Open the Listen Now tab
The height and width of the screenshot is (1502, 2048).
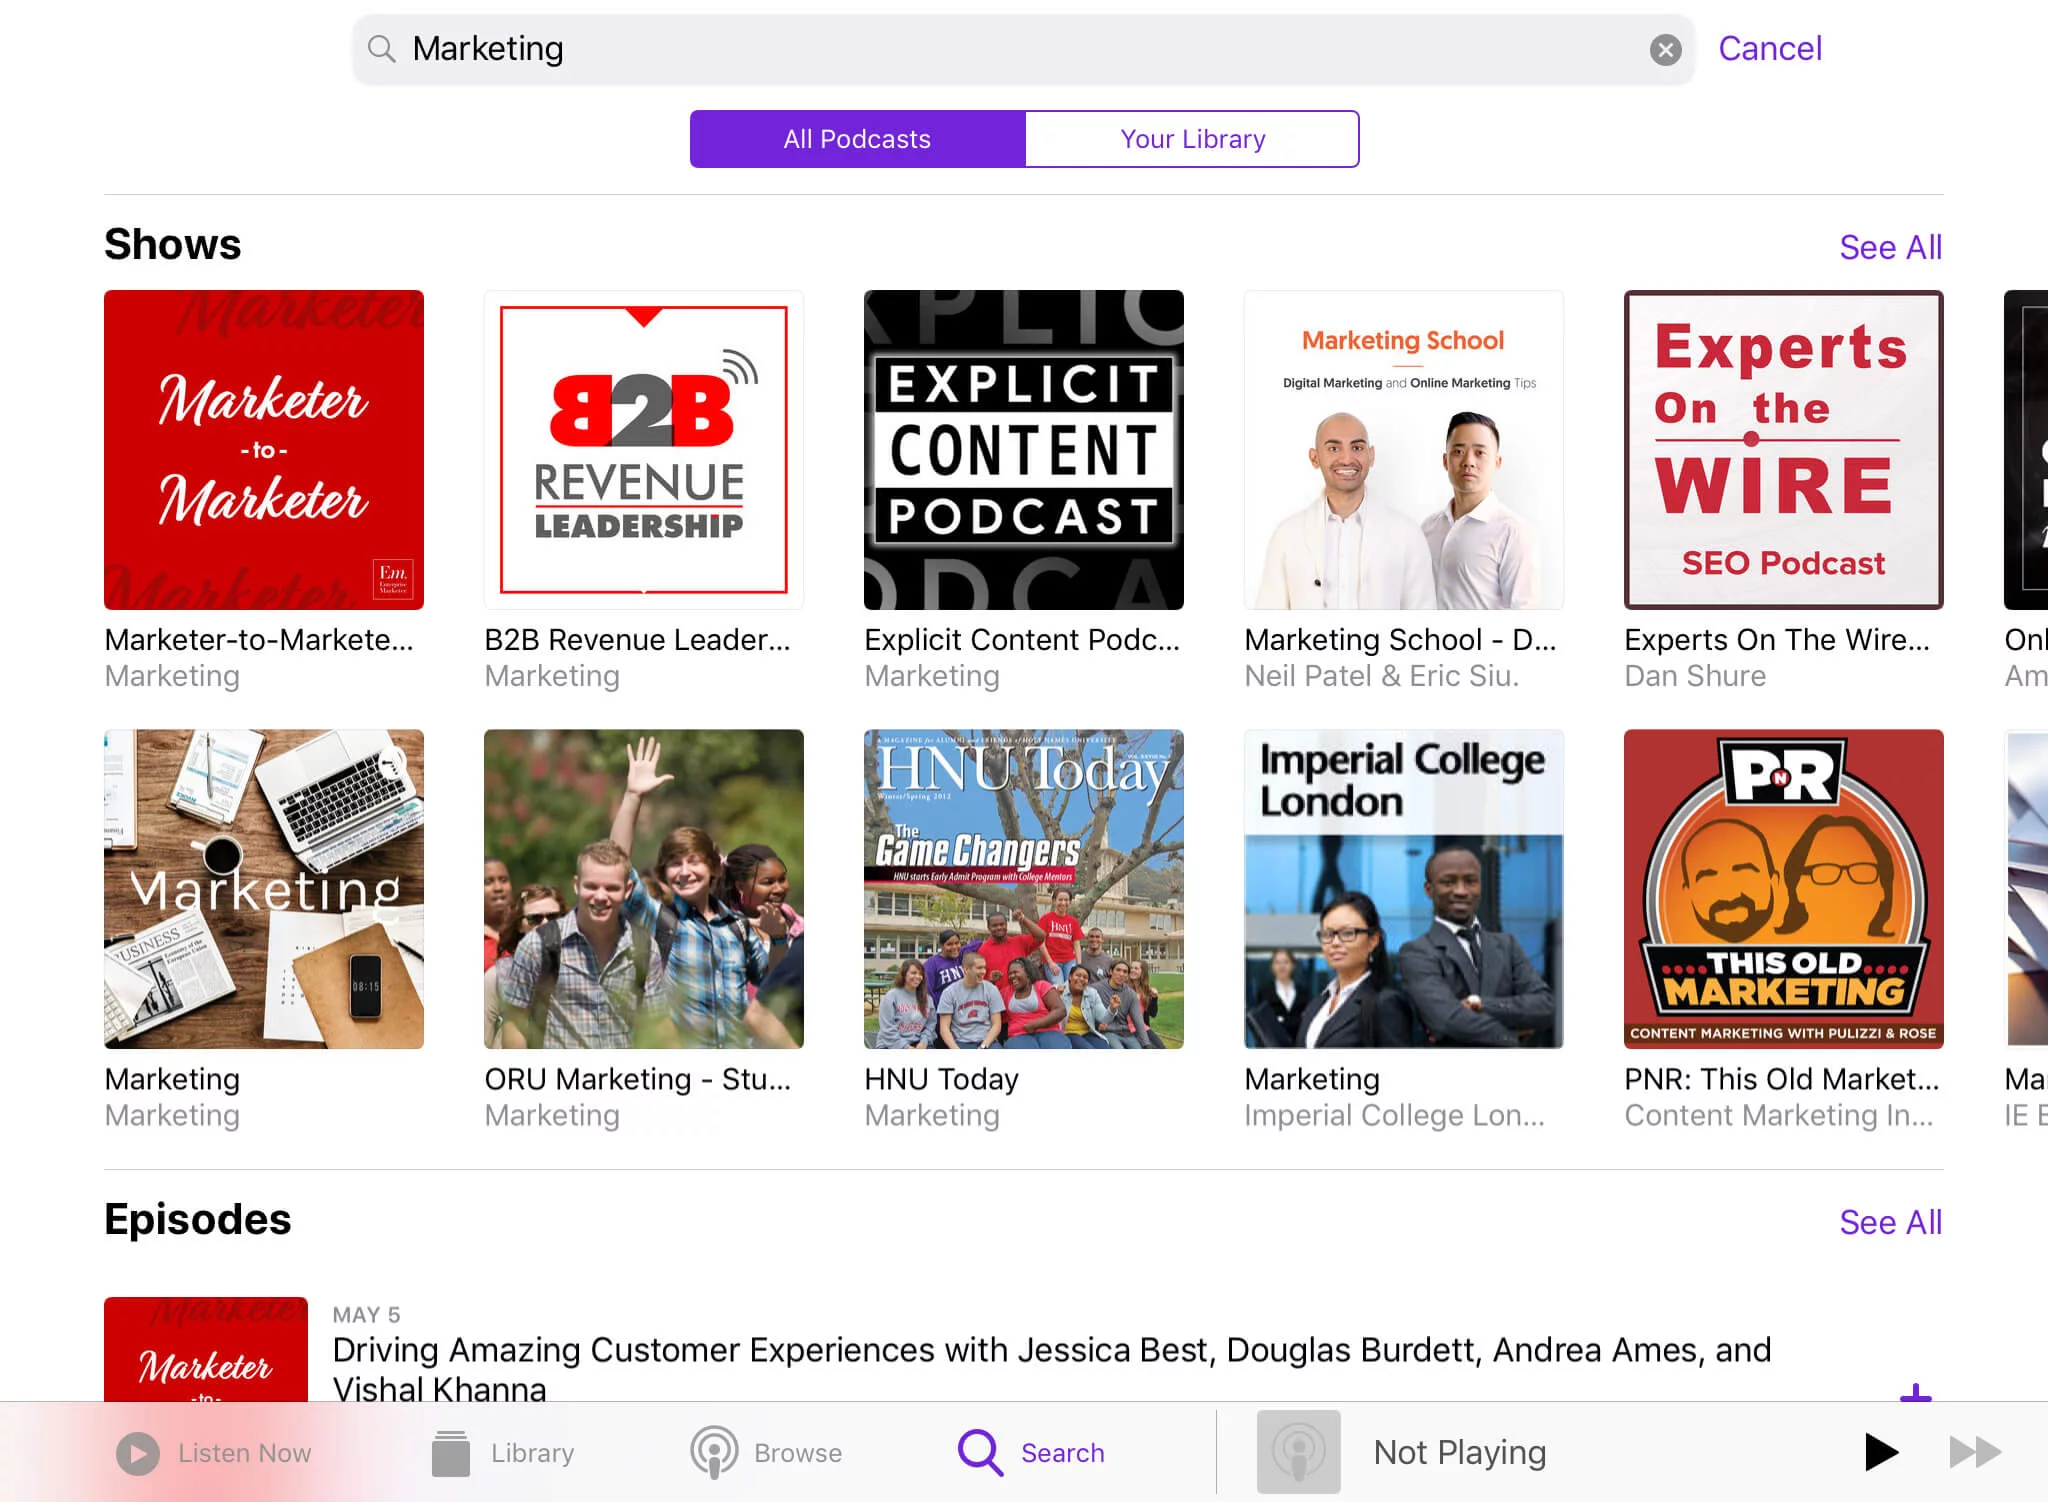[214, 1452]
